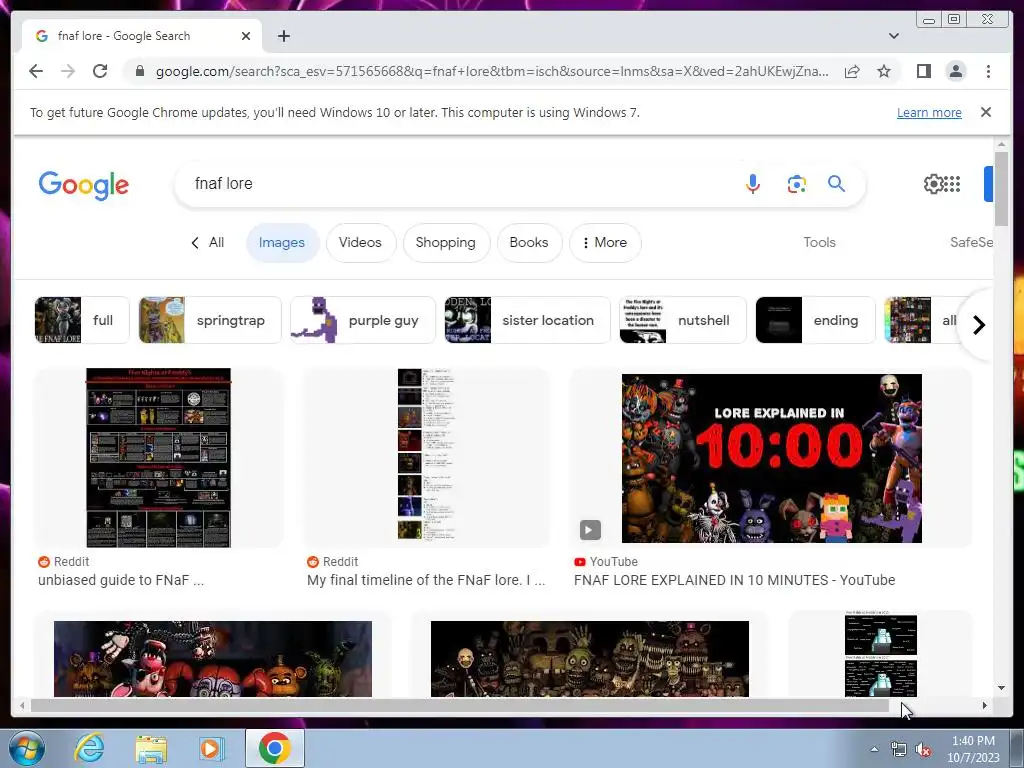
Task: Show hidden tray icons arrow
Action: point(874,749)
